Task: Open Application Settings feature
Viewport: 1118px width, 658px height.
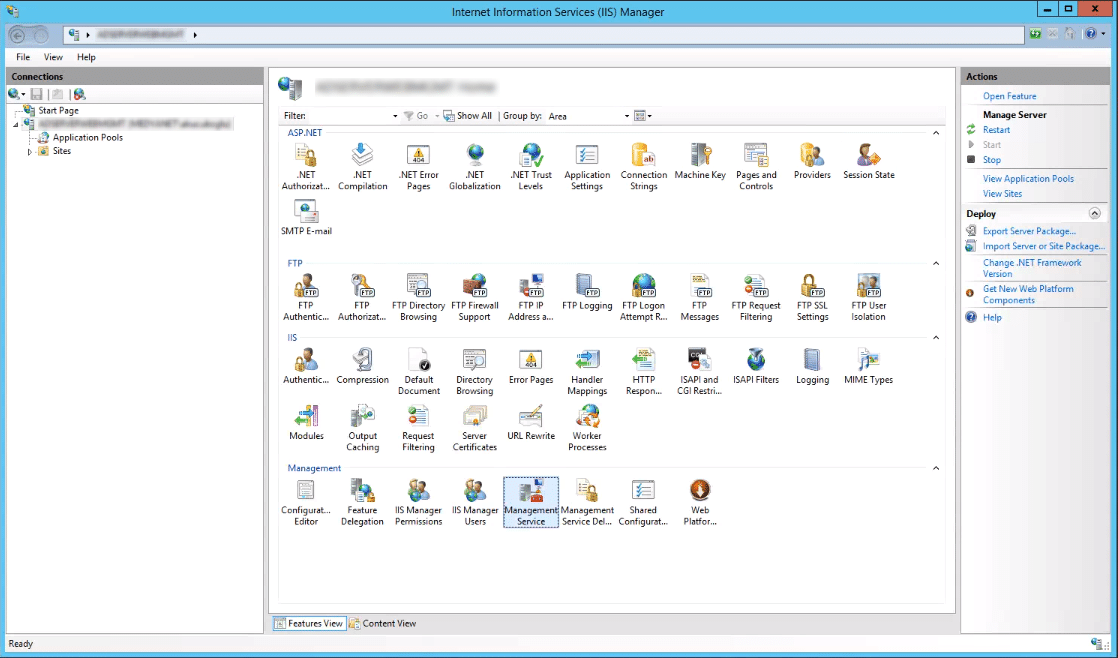Action: click(x=587, y=167)
